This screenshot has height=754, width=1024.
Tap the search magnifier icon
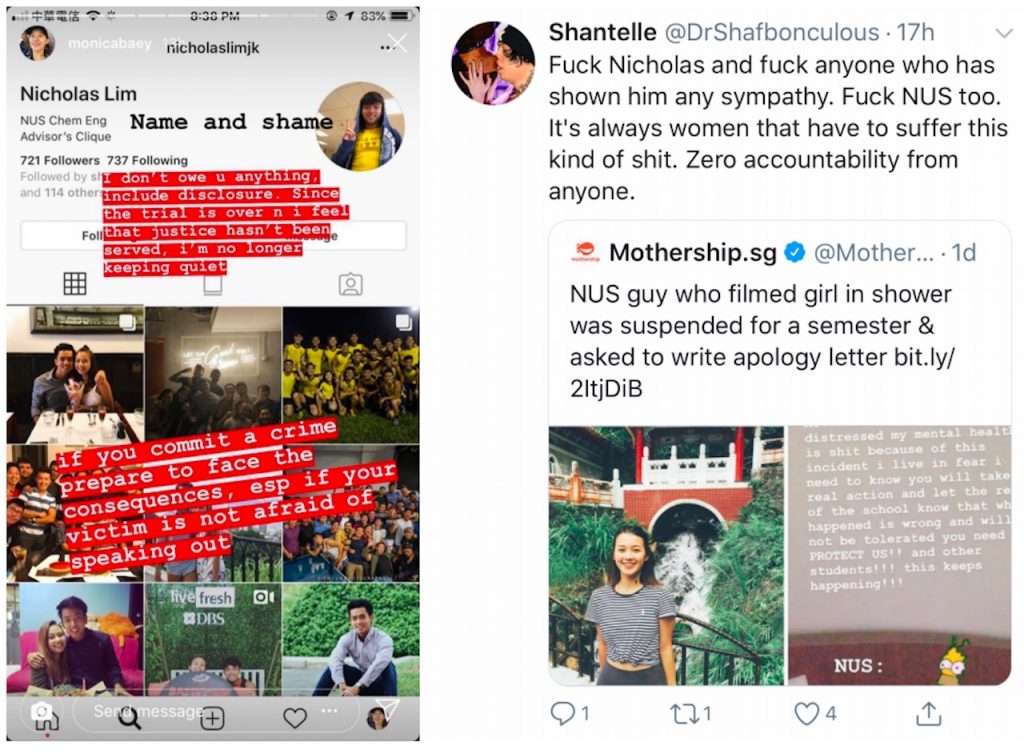pyautogui.click(x=129, y=719)
